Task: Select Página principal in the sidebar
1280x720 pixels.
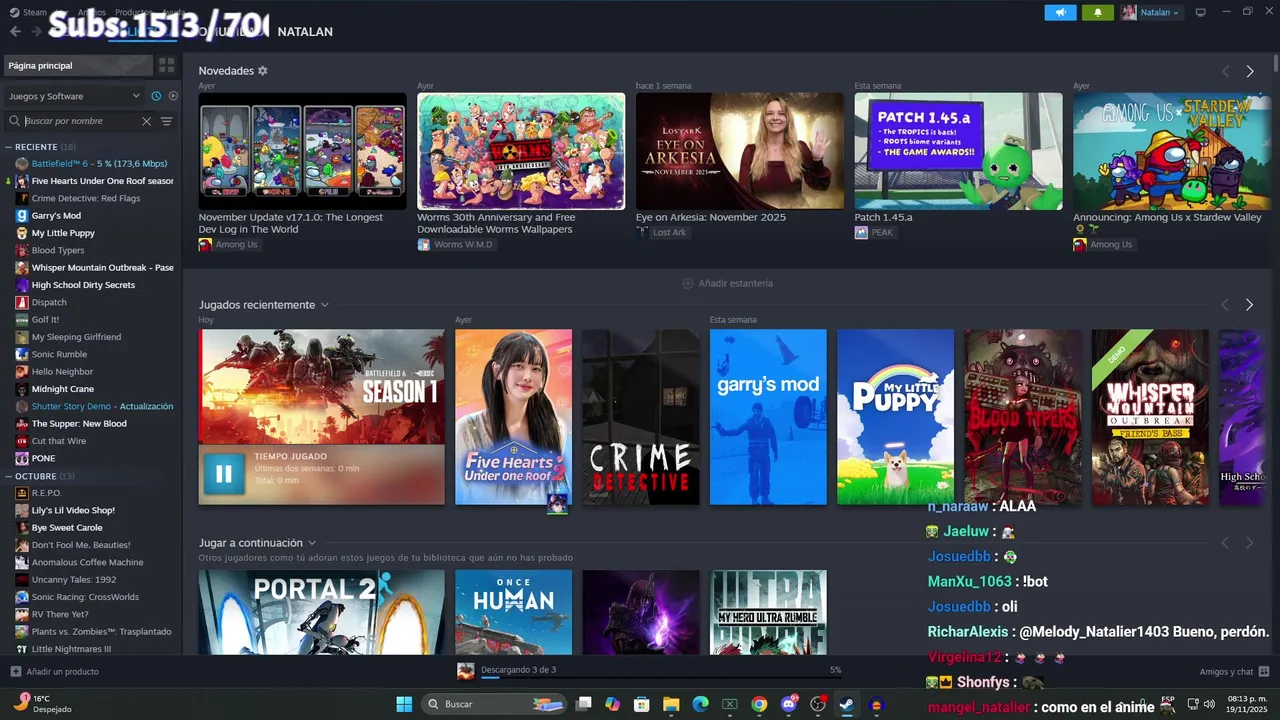Action: point(79,65)
